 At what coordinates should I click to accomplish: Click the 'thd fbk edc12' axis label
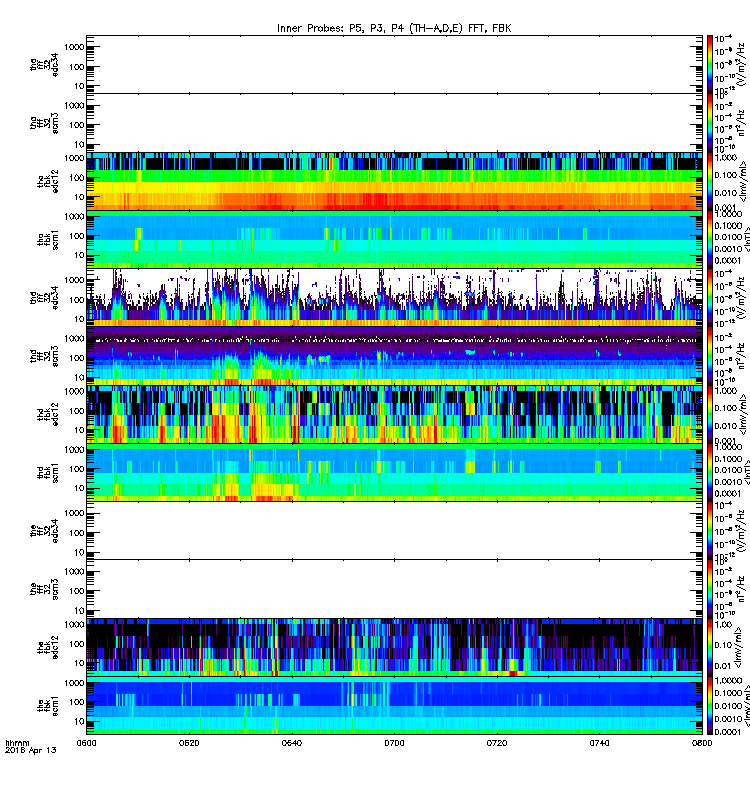[48, 414]
